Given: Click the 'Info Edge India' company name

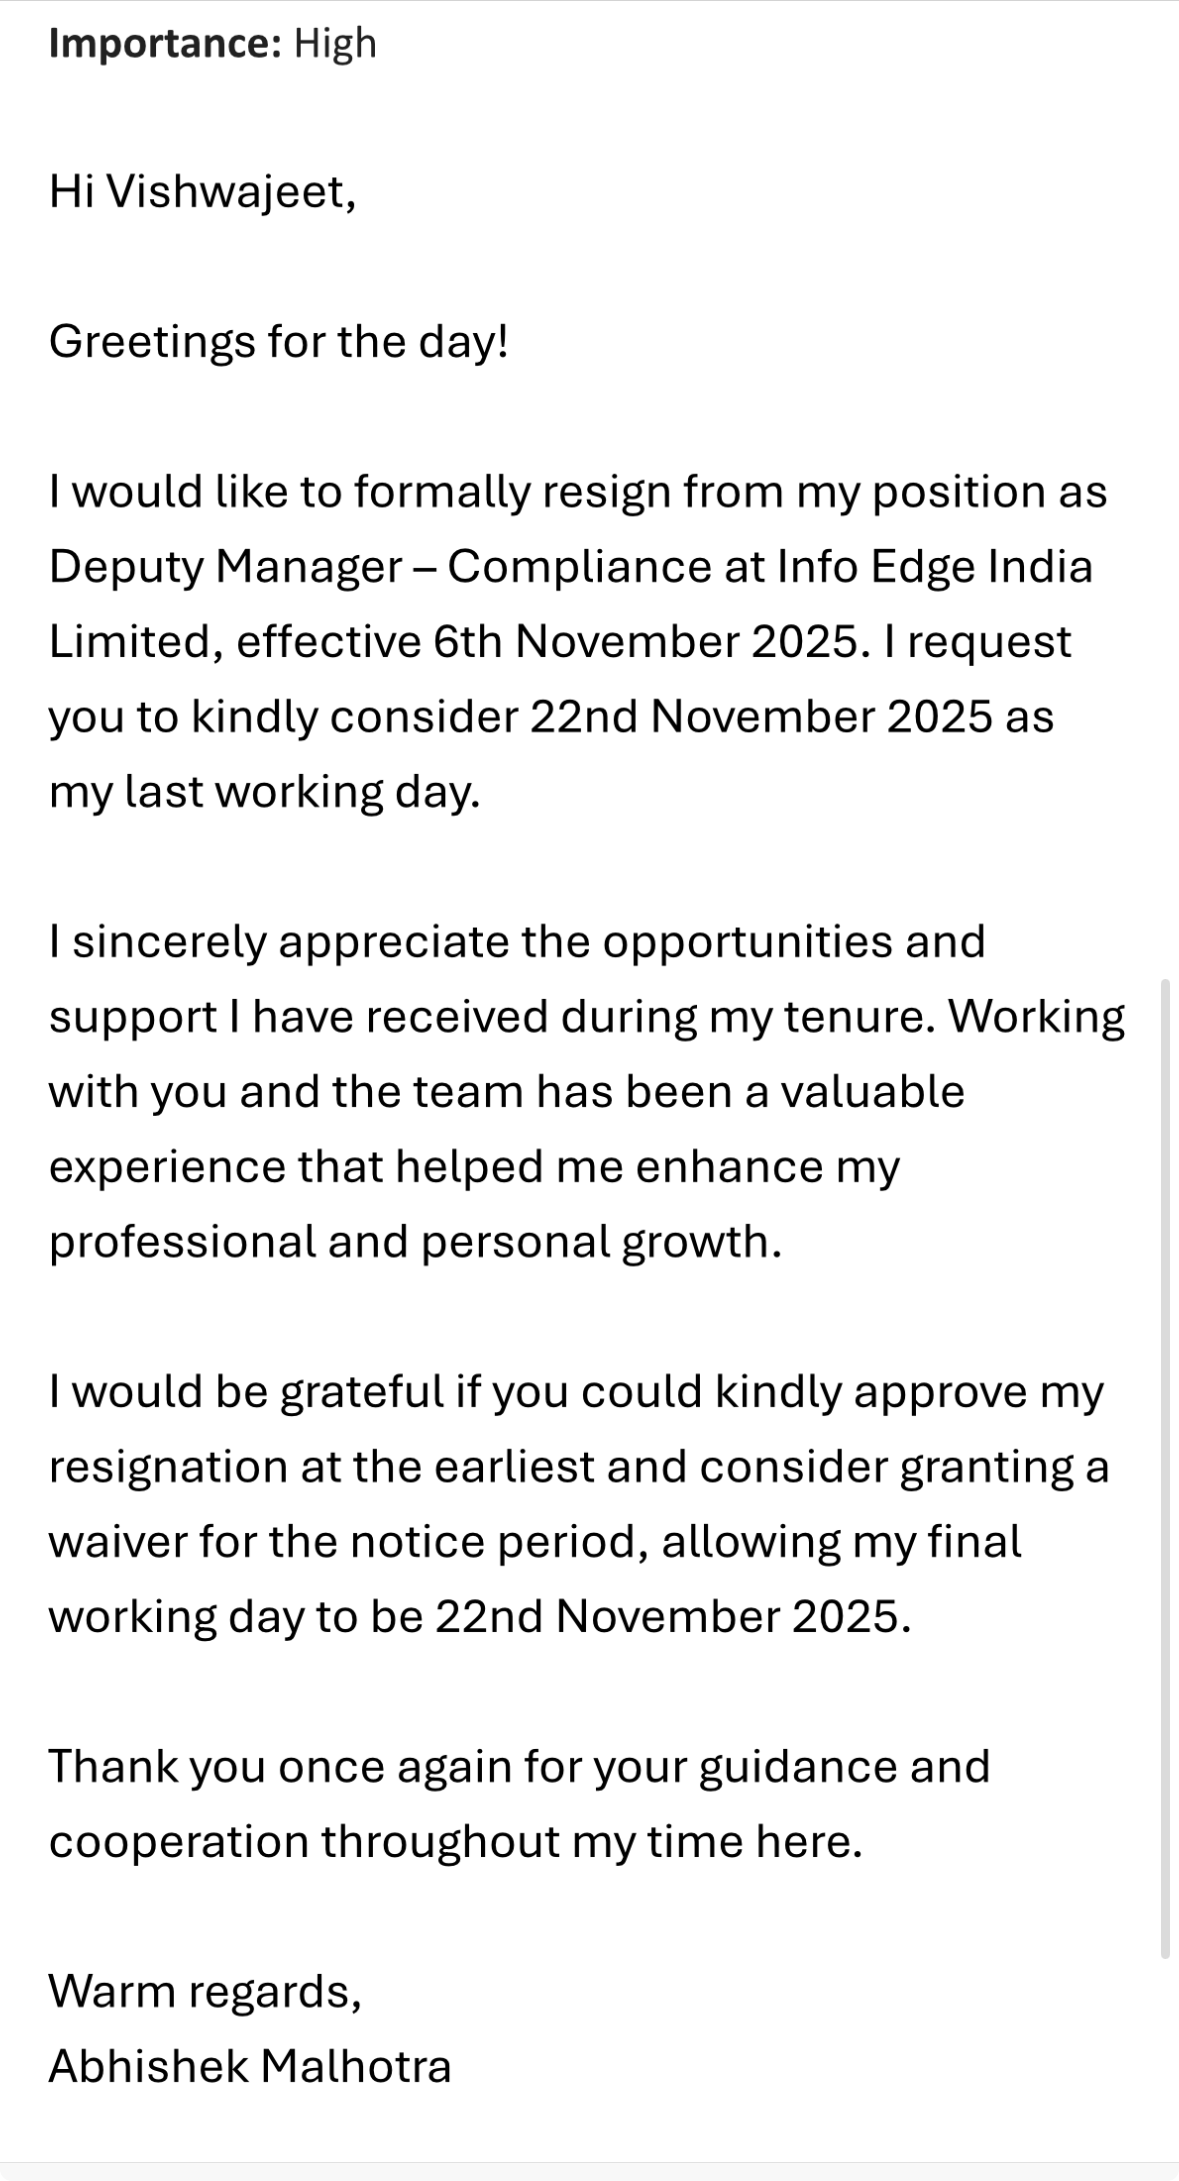Looking at the screenshot, I should click(x=934, y=567).
